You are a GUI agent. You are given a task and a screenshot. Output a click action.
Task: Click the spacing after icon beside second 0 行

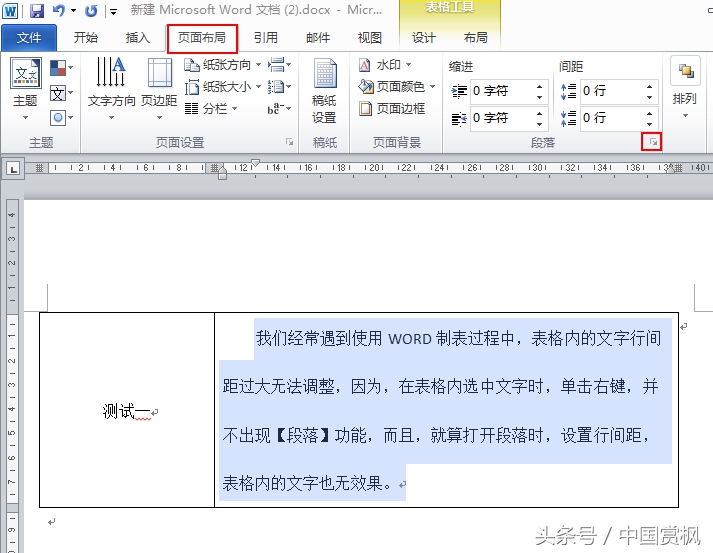tap(568, 118)
